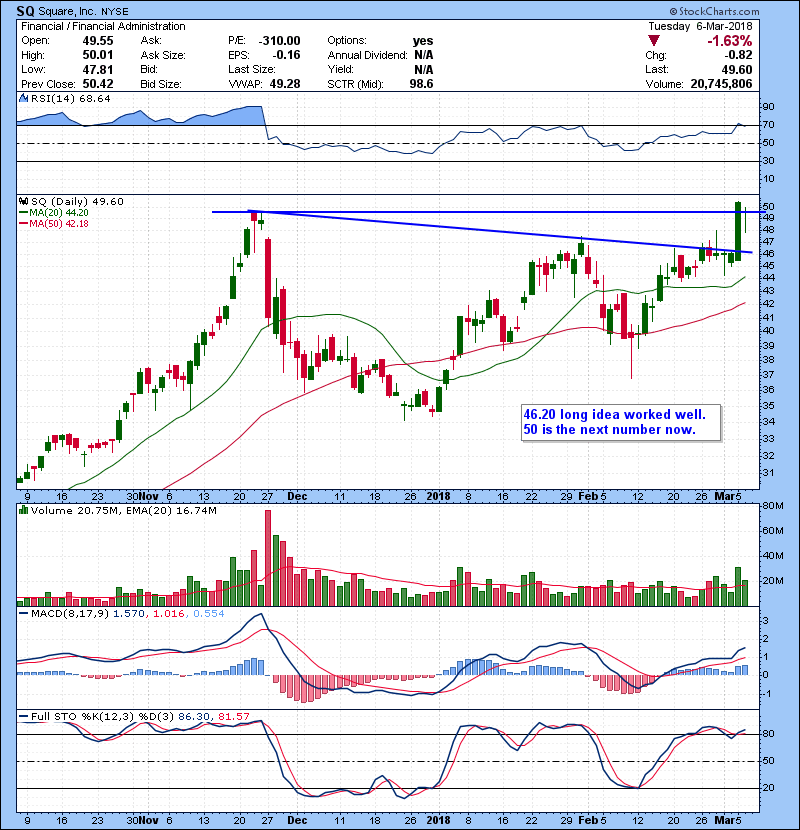Select the SQ ticker symbol in header

[26, 11]
